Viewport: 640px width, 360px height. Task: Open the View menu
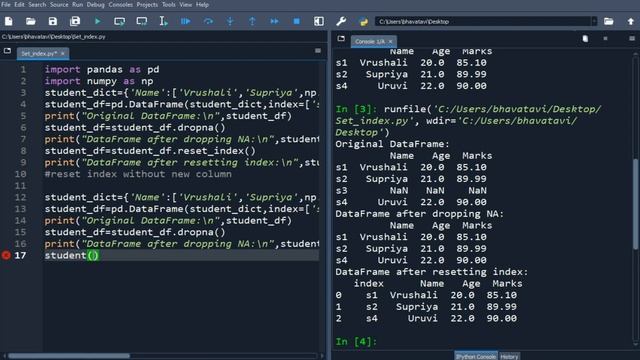click(186, 4)
